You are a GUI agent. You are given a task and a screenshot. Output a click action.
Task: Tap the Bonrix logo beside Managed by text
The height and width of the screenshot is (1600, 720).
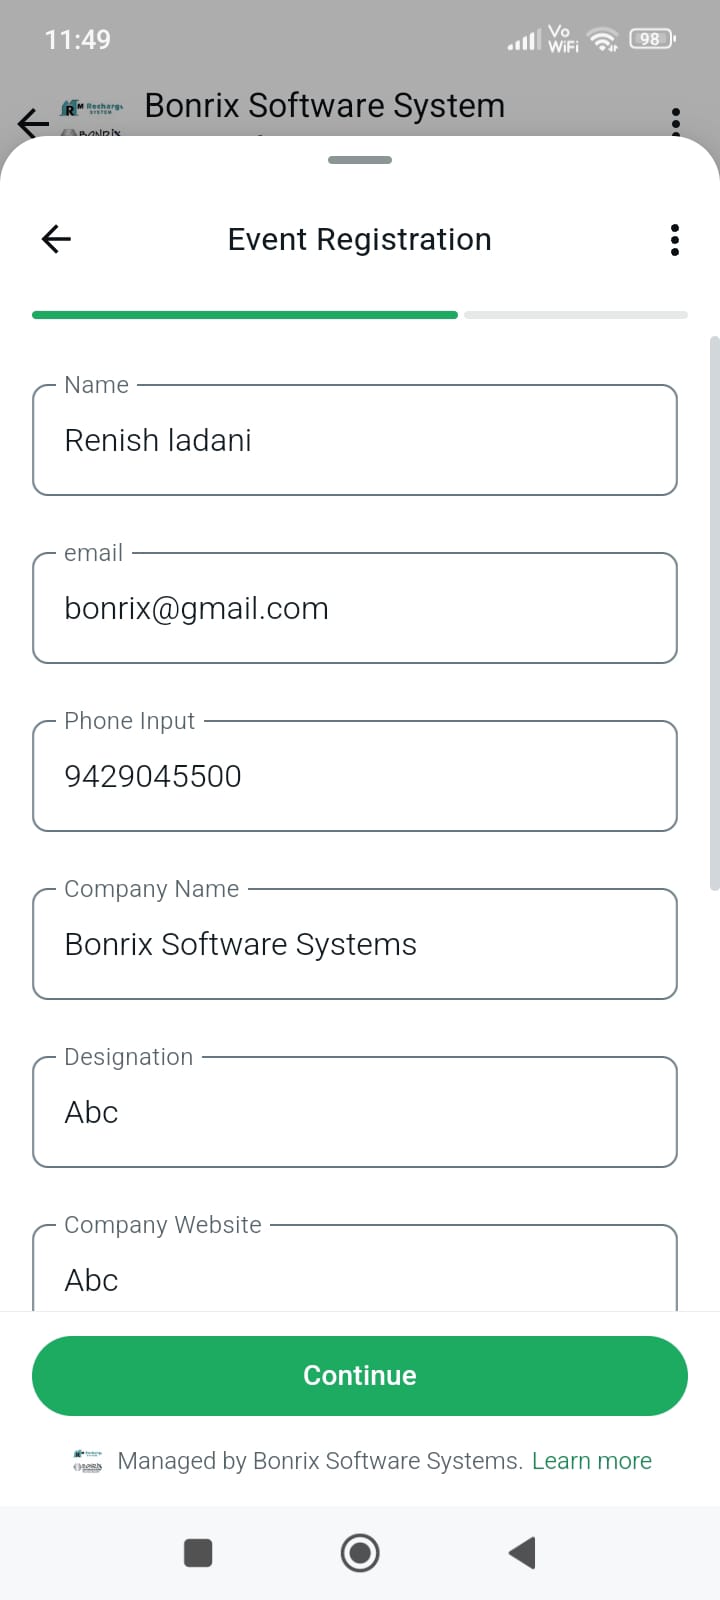(88, 1461)
